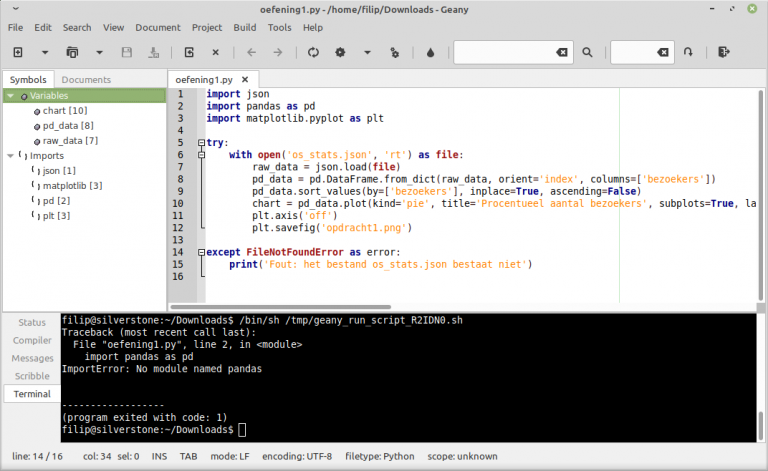Click the magnifier Find icon
Viewport: 768px width, 471px height.
point(587,52)
